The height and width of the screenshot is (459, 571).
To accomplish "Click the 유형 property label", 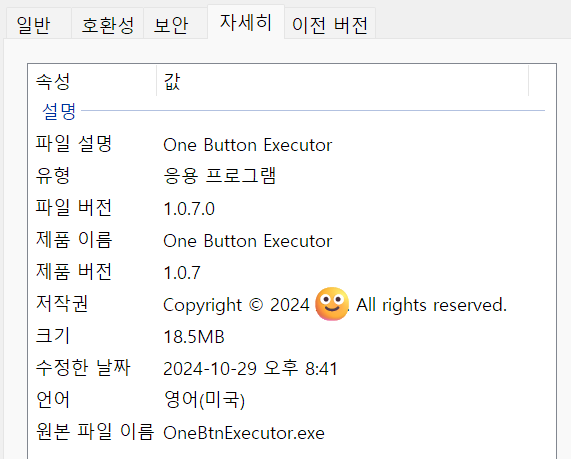I will click(x=52, y=176).
